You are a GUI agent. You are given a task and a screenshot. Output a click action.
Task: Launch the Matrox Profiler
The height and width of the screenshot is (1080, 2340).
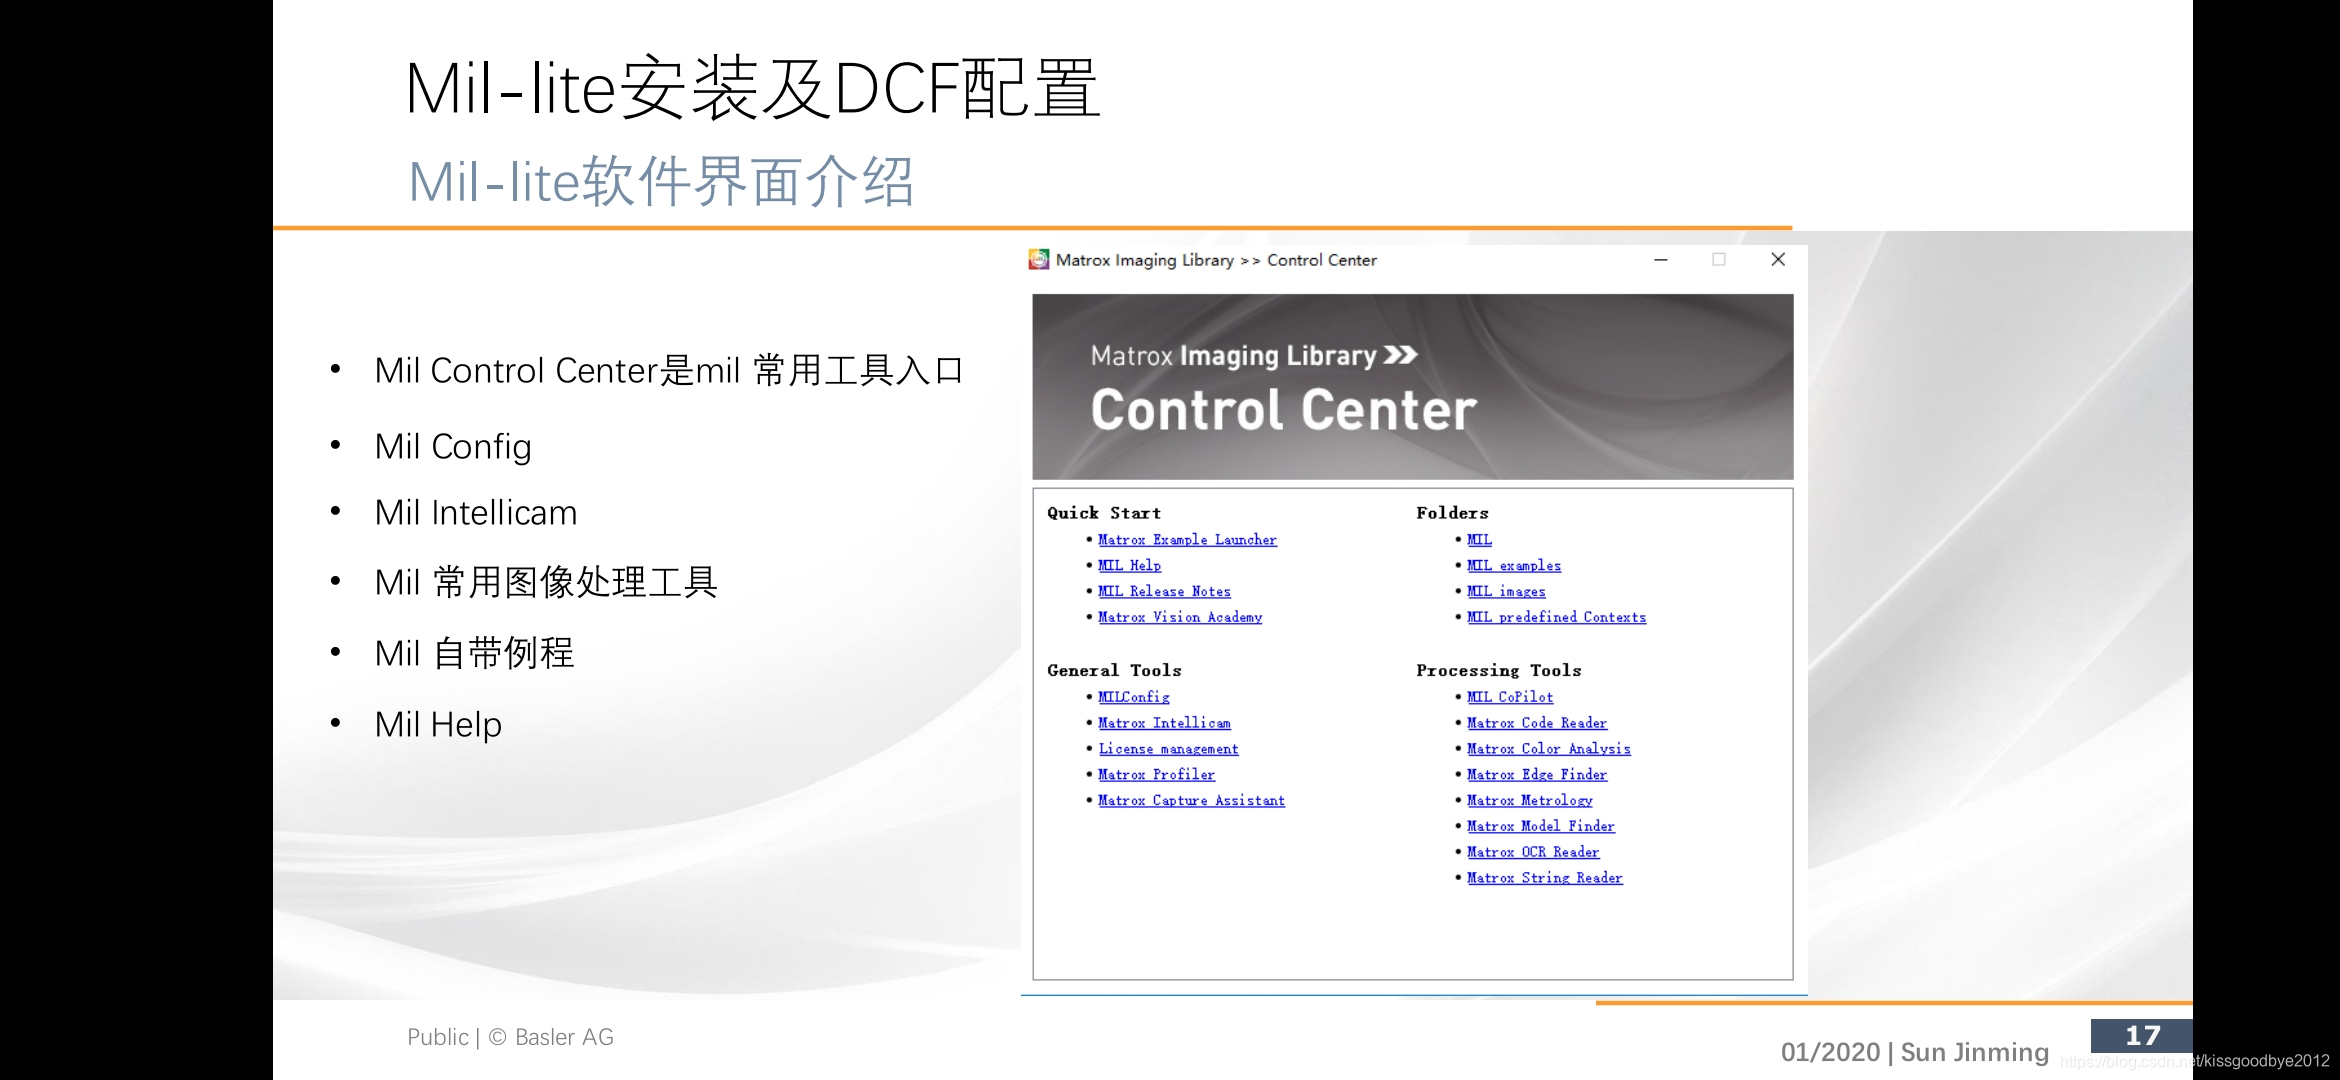pos(1156,774)
